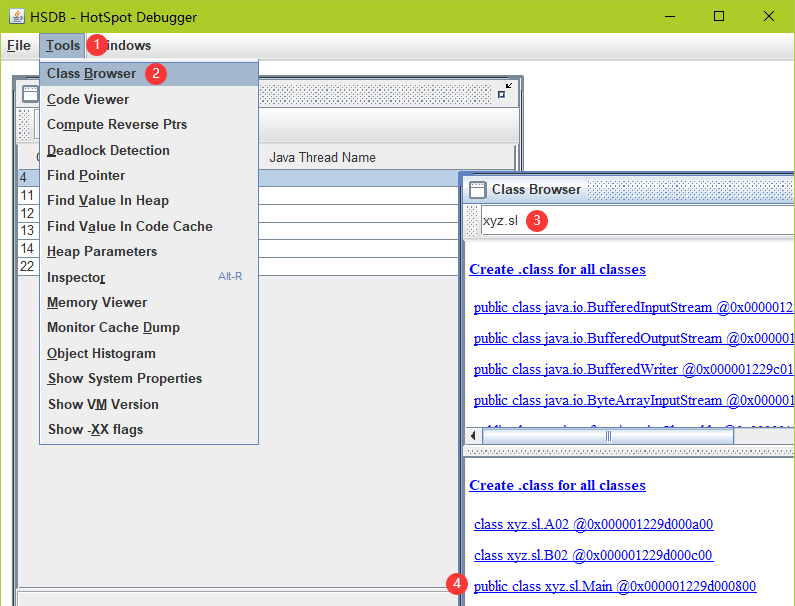Screen dimensions: 795x606
Task: Open the Inspector tool entry
Action: tap(149, 277)
